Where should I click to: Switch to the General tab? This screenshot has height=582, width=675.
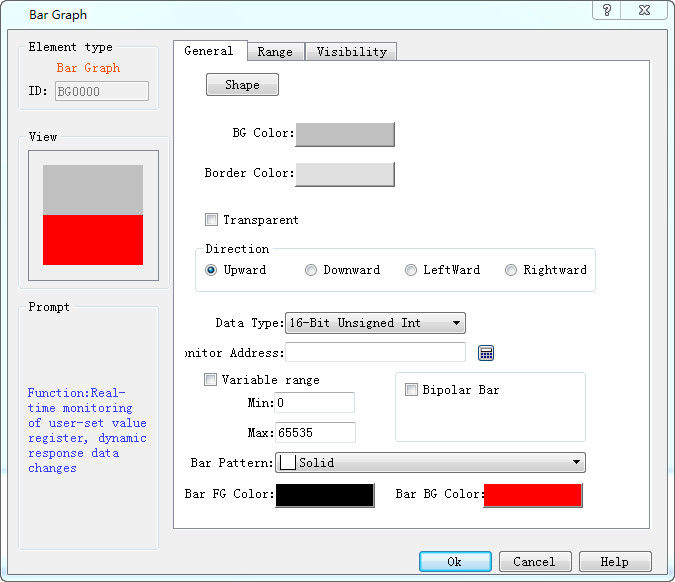[209, 51]
